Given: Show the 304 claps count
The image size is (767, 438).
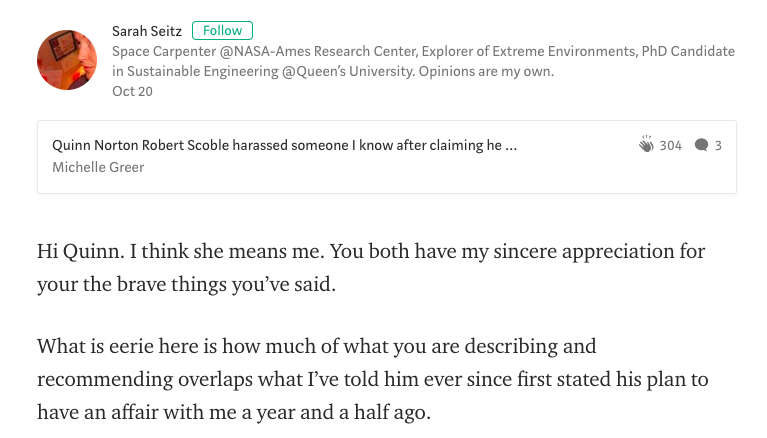Looking at the screenshot, I should click(671, 145).
